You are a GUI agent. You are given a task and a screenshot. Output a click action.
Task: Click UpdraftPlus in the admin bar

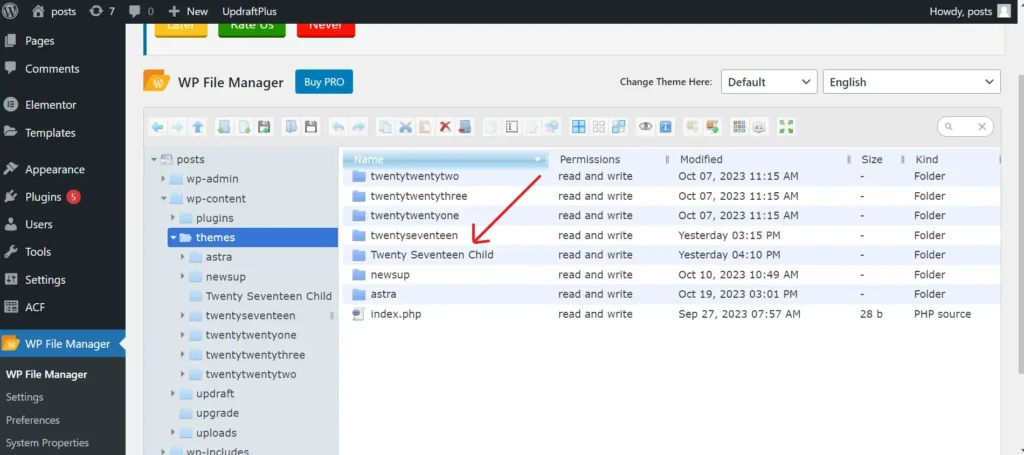249,11
